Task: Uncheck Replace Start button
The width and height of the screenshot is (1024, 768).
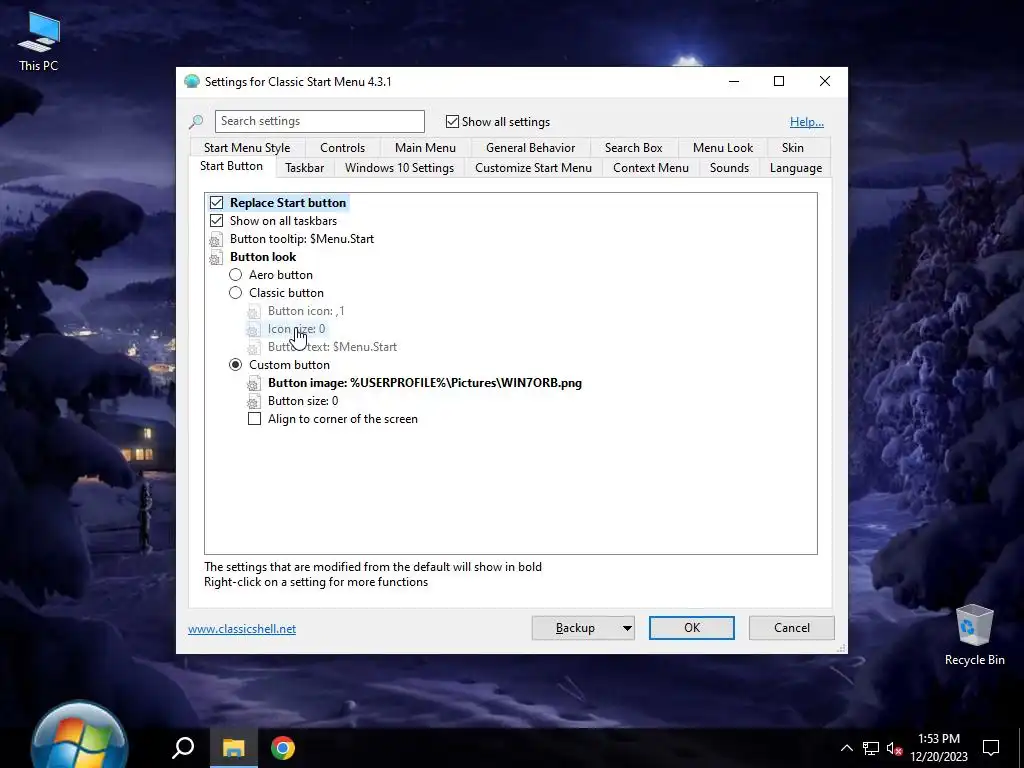Action: [216, 203]
